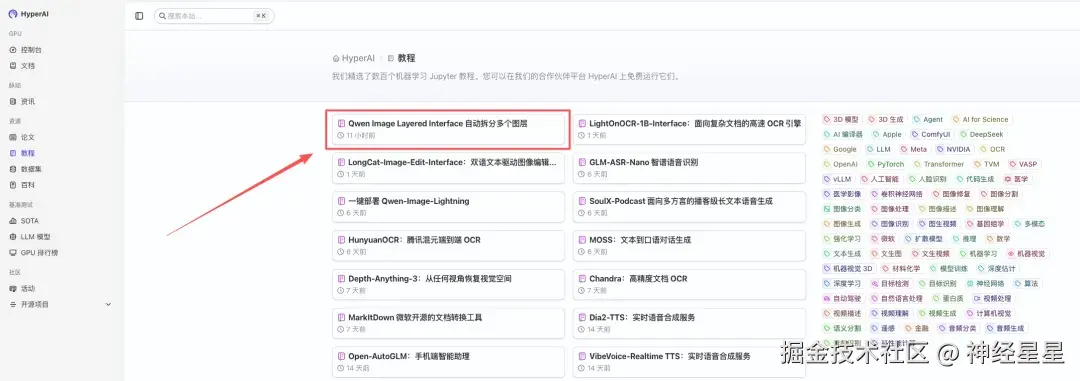Click the 百科 sidebar icon
1080x381 pixels.
point(13,185)
